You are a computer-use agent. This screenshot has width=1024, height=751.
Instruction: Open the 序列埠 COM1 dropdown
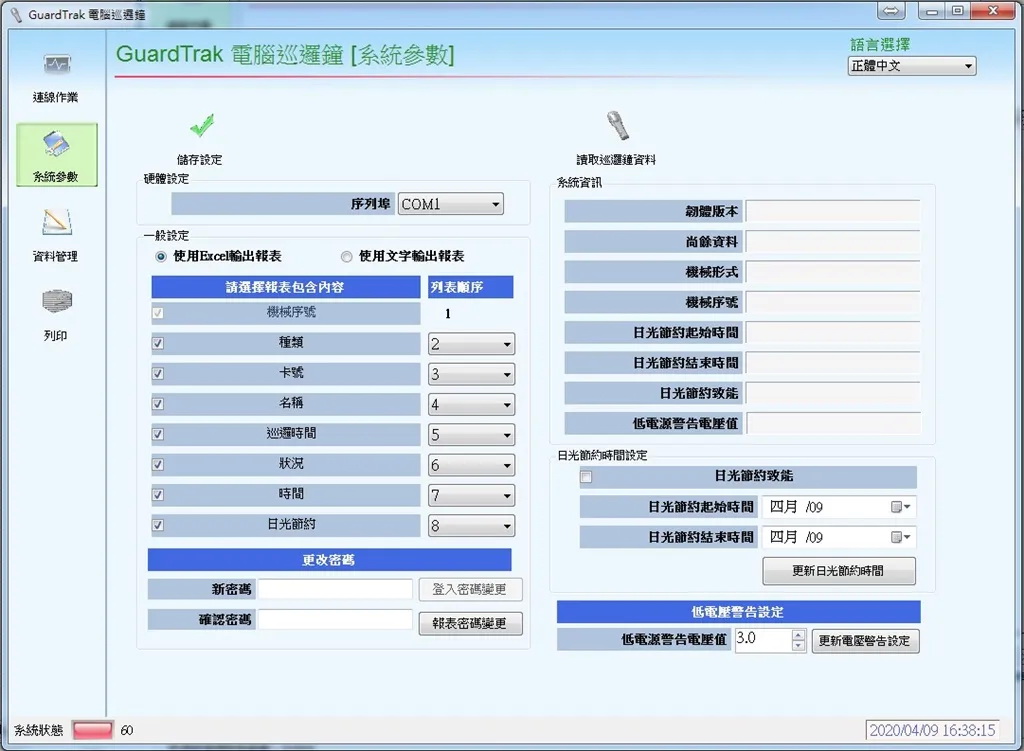451,204
